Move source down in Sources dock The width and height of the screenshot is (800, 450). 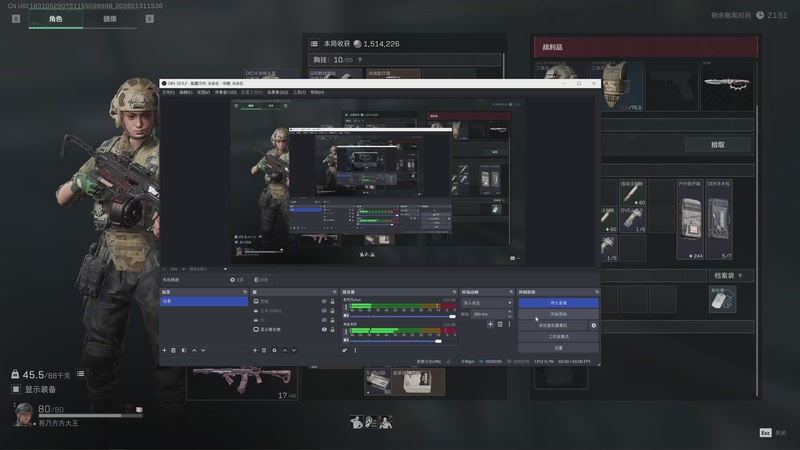(x=294, y=351)
